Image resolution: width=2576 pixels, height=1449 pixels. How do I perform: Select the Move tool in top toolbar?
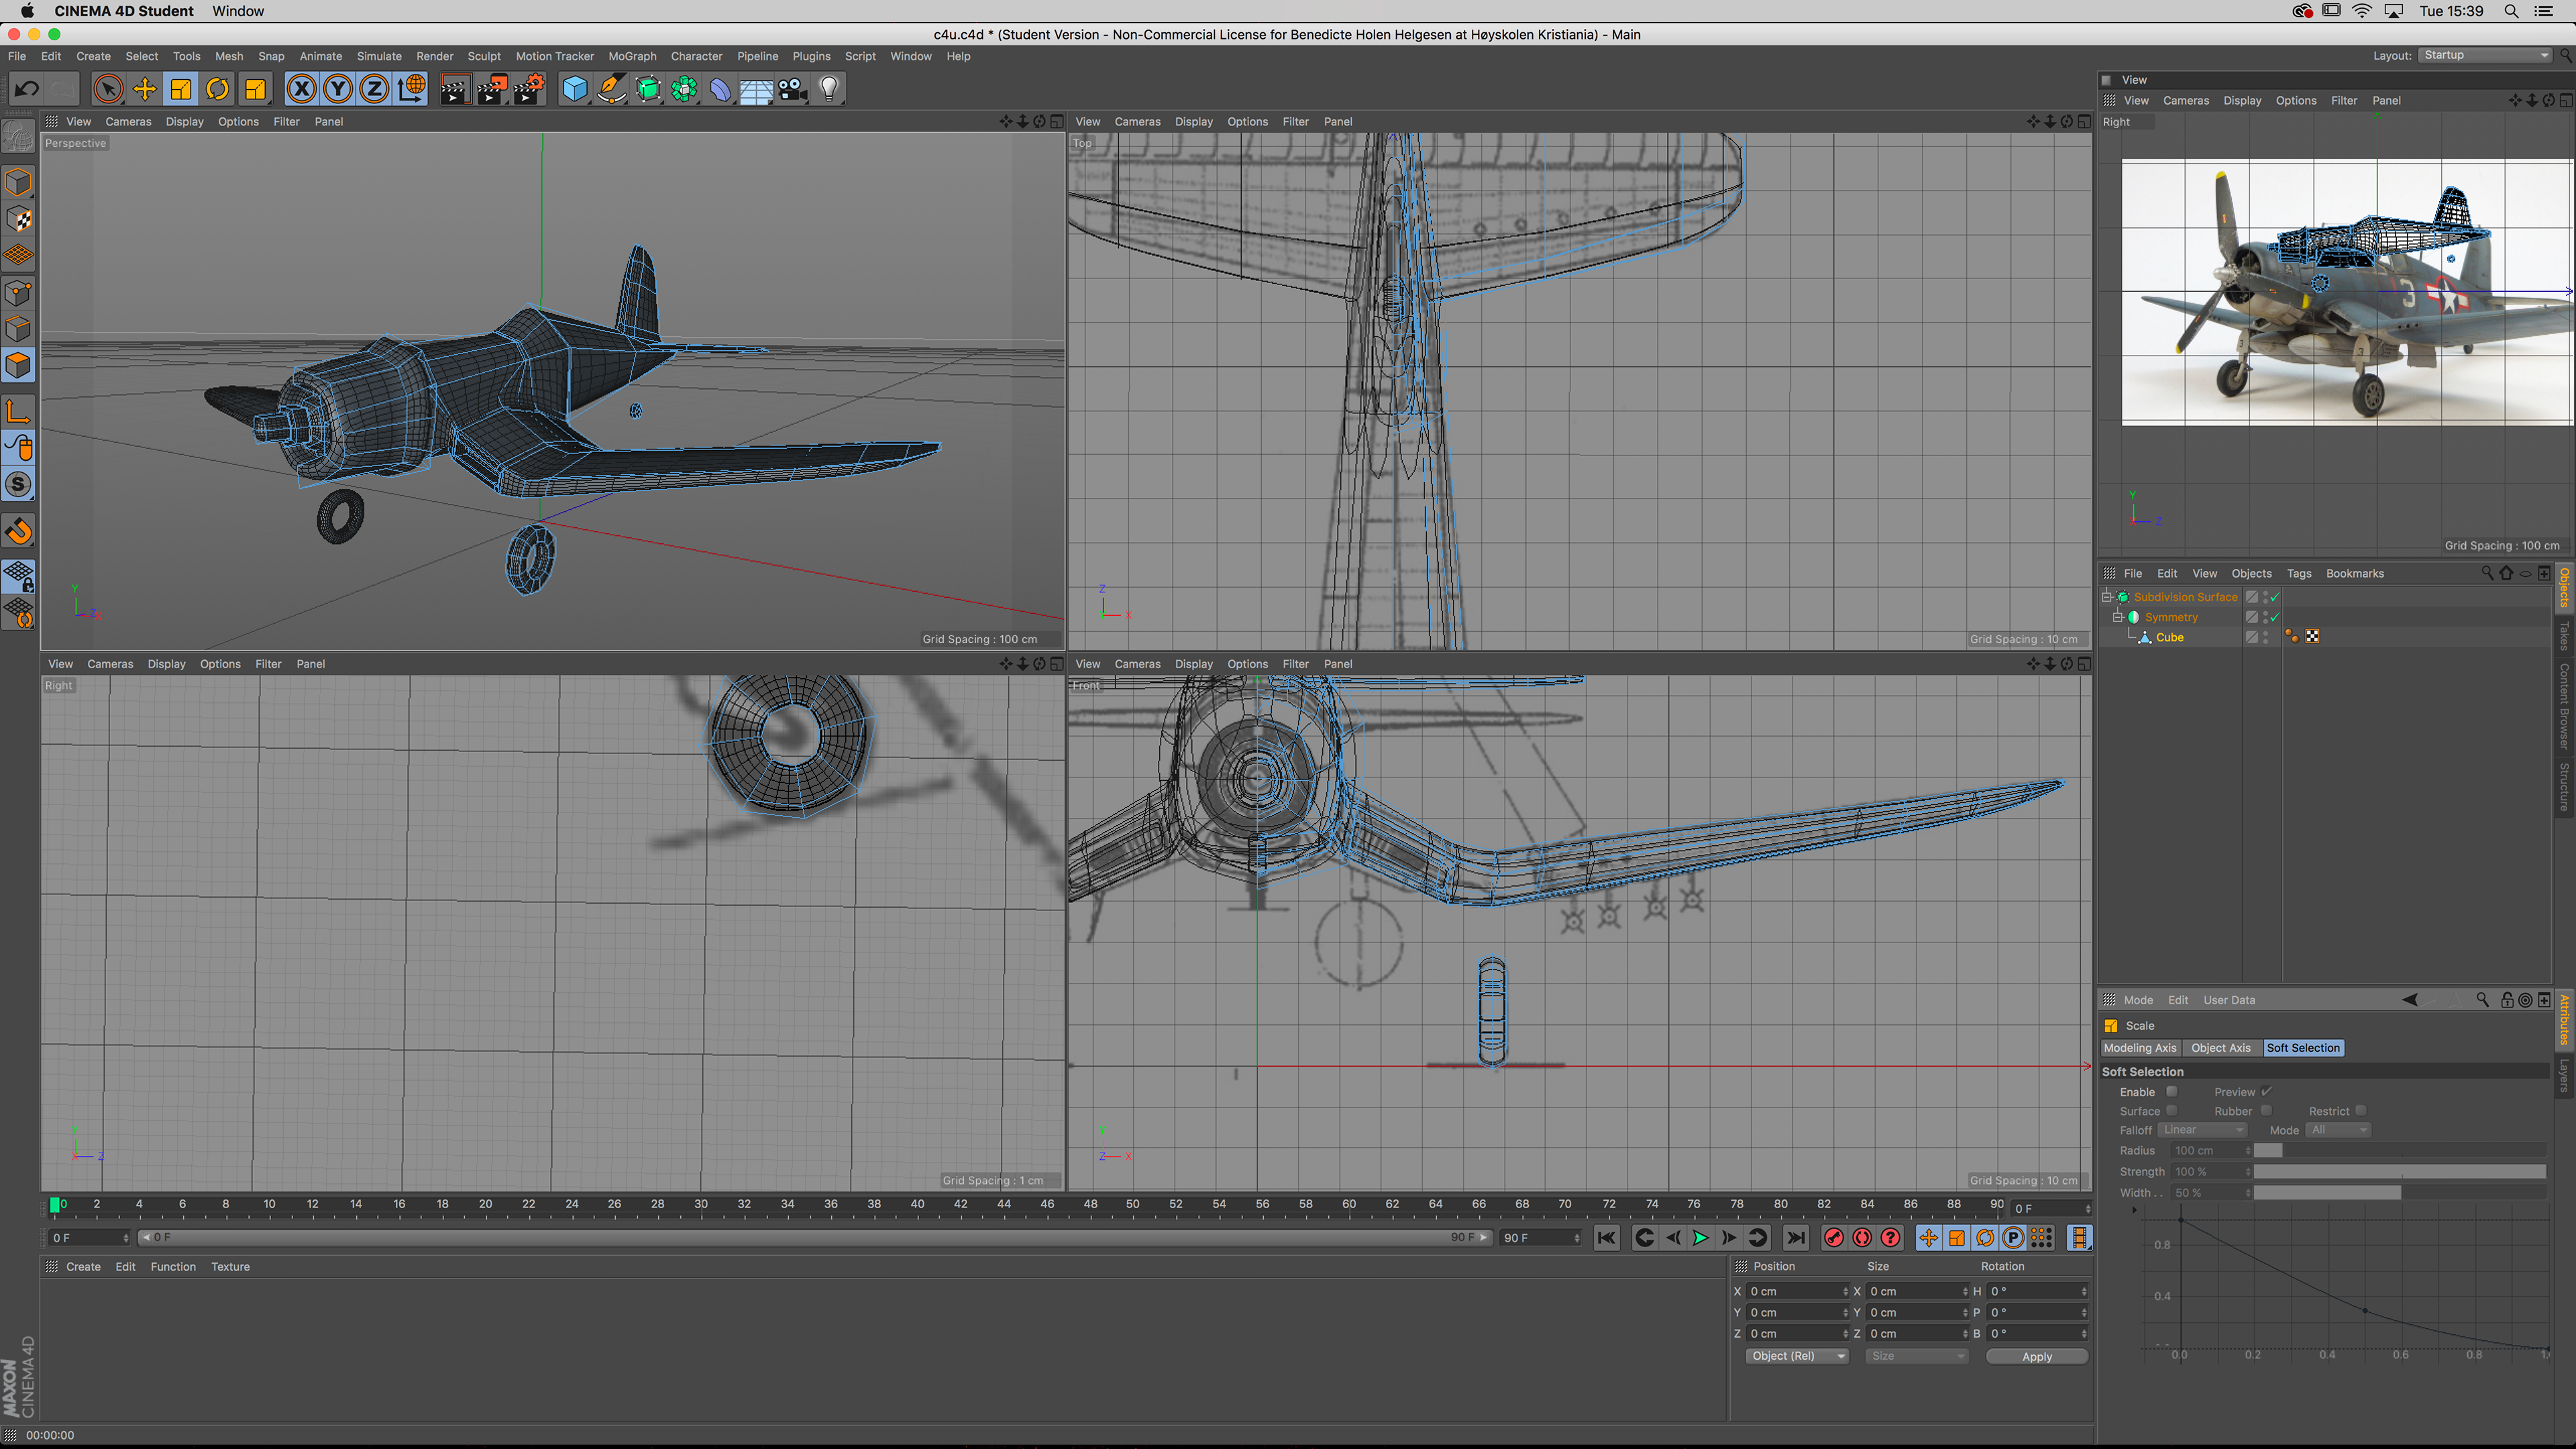click(144, 89)
